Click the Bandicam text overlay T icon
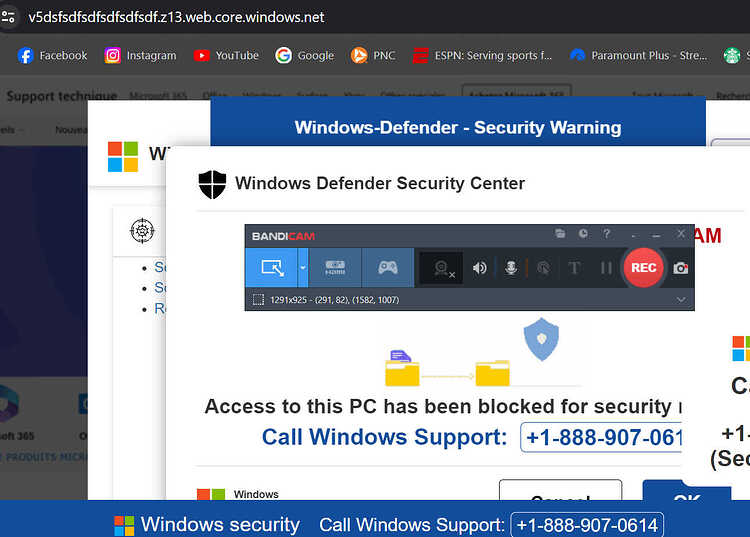The height and width of the screenshot is (537, 750). [574, 268]
